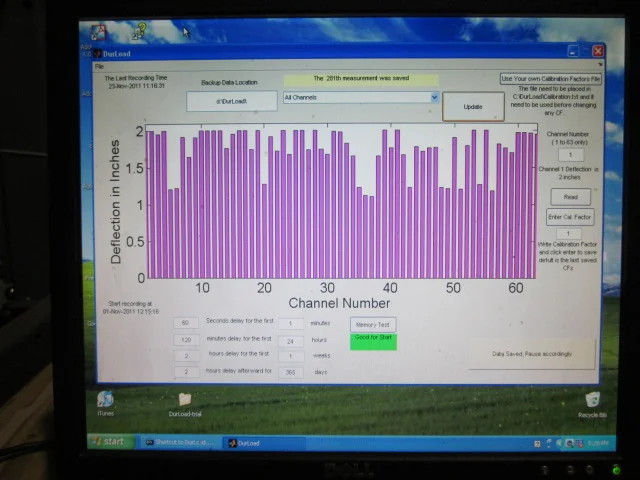Click the 120 minutes delay field

187,340
